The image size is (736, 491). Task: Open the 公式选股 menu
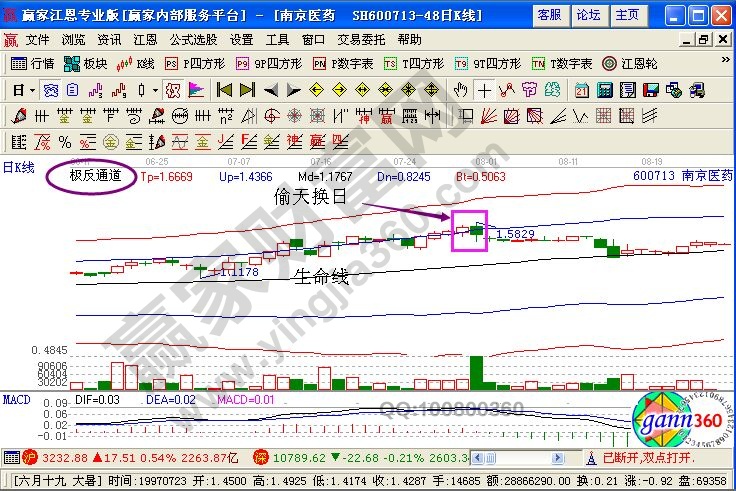[x=193, y=40]
